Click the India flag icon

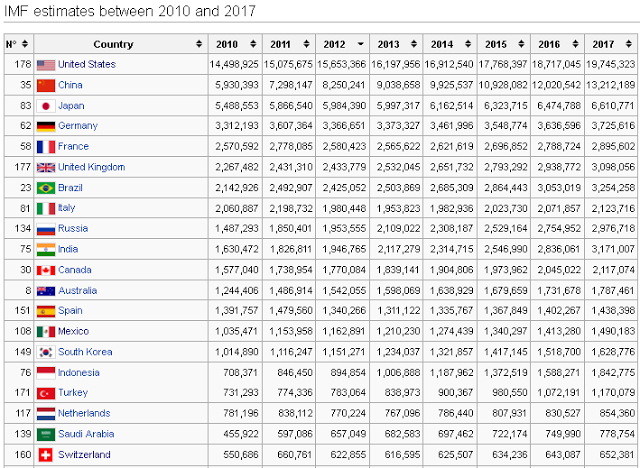46,250
